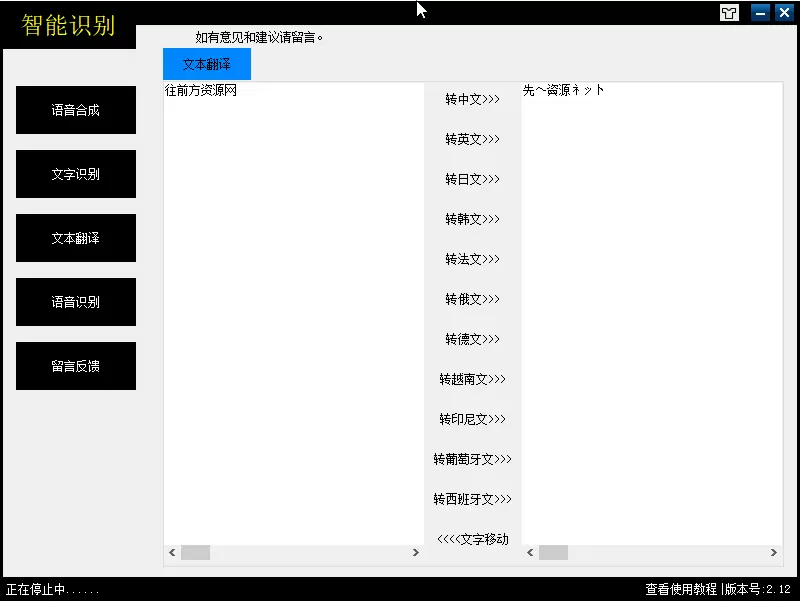The width and height of the screenshot is (800, 601).
Task: Click right arrow of source box scrollbar
Action: pos(416,553)
